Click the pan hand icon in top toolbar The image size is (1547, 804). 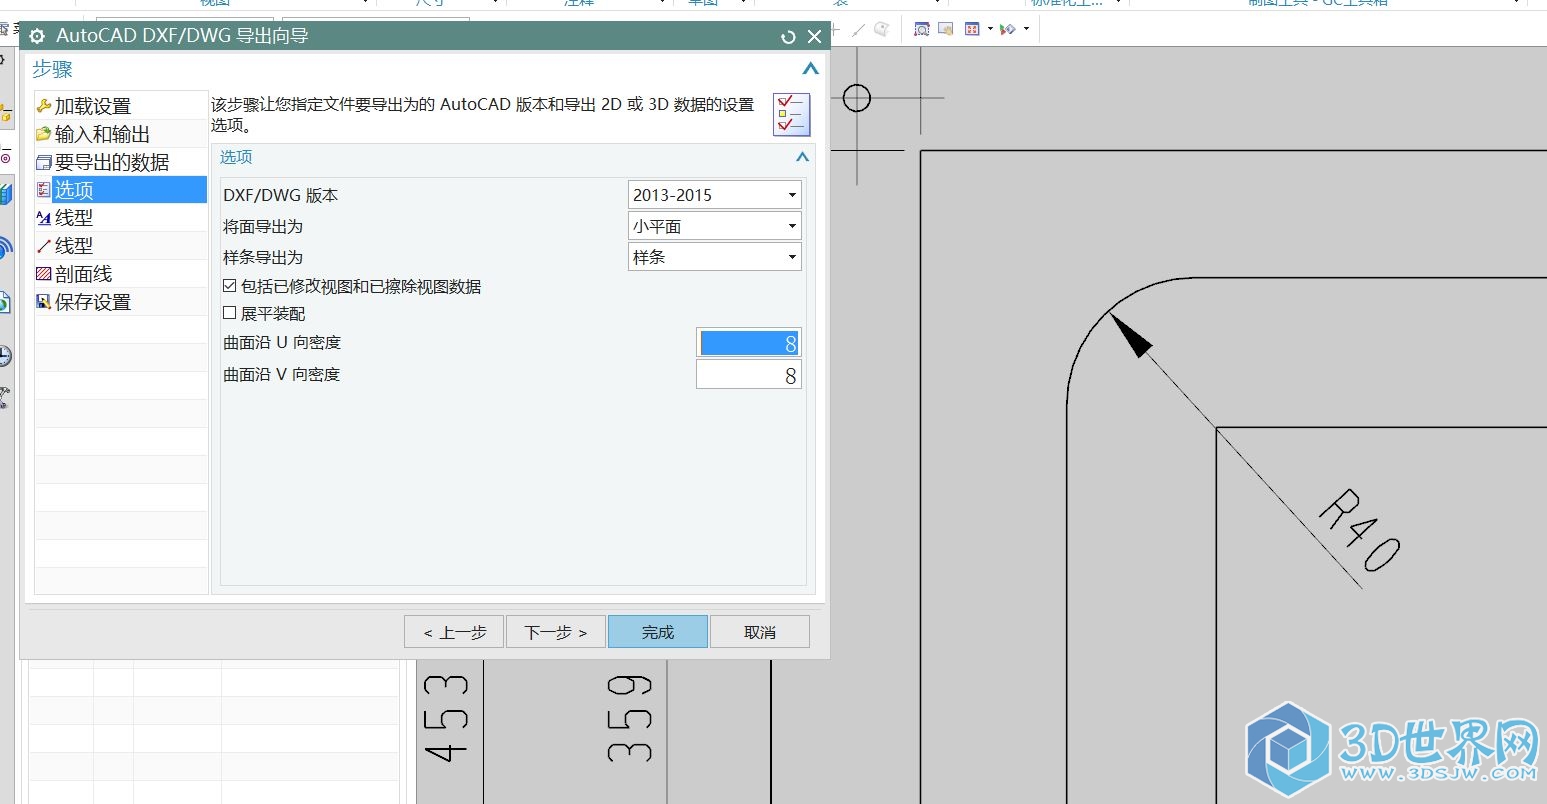coord(946,29)
